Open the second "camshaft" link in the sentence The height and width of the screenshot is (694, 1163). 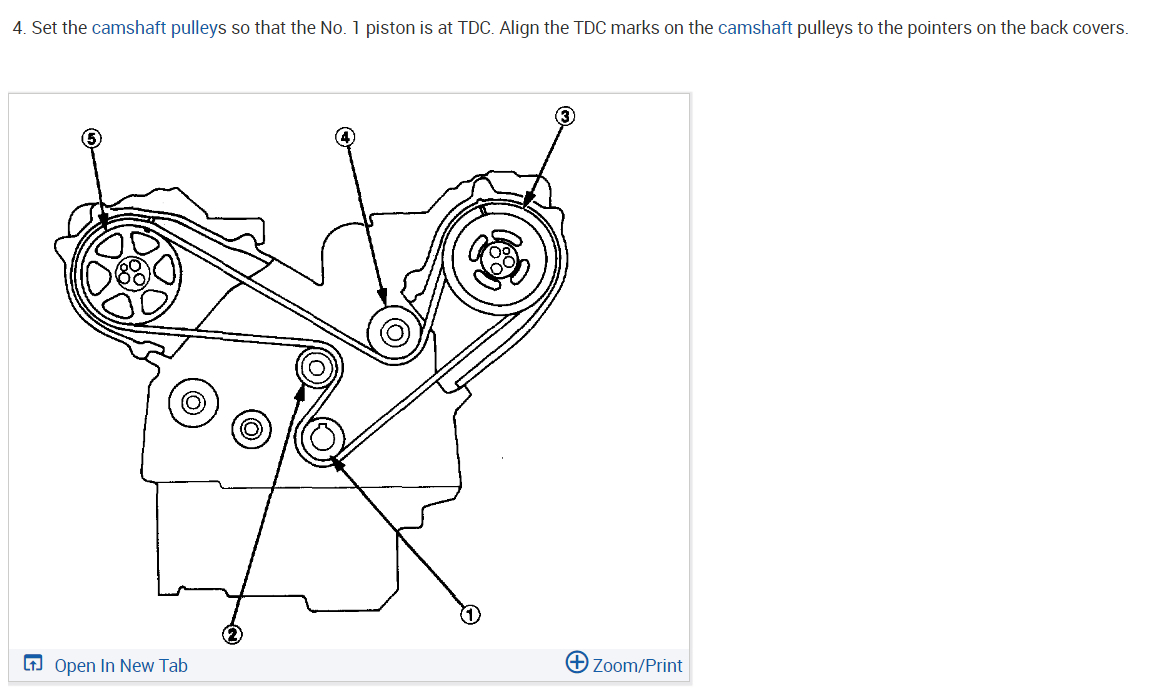click(755, 28)
